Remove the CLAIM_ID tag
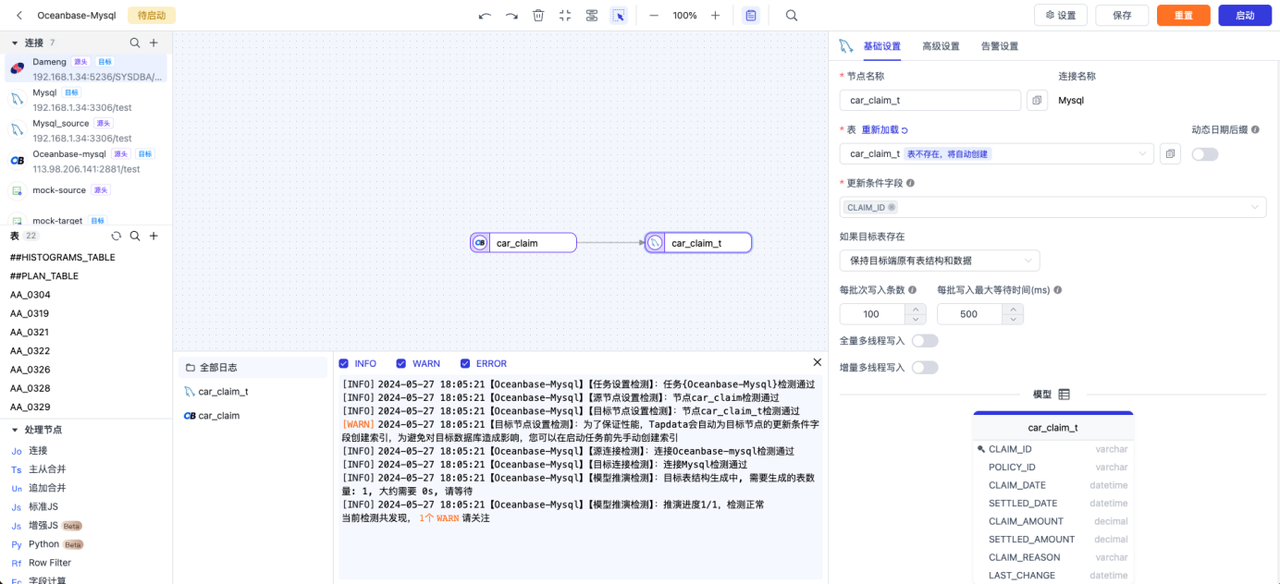1280x584 pixels. (892, 207)
